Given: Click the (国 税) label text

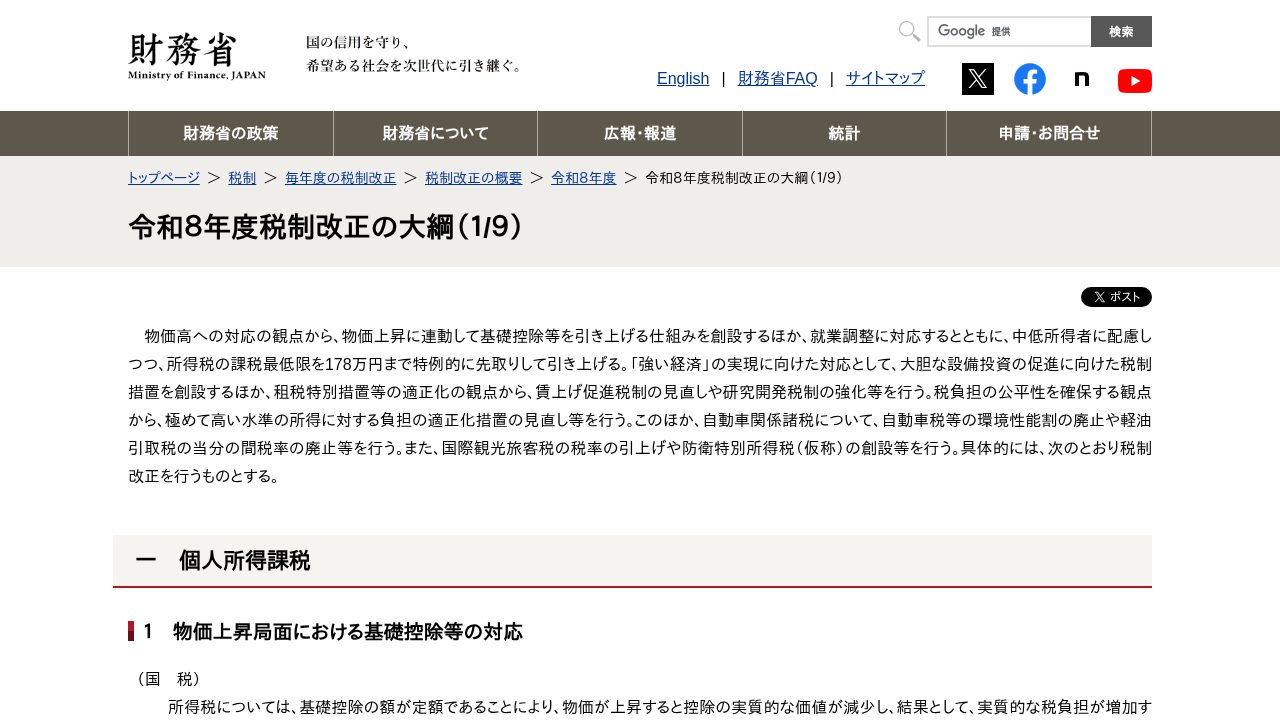Looking at the screenshot, I should (x=169, y=679).
